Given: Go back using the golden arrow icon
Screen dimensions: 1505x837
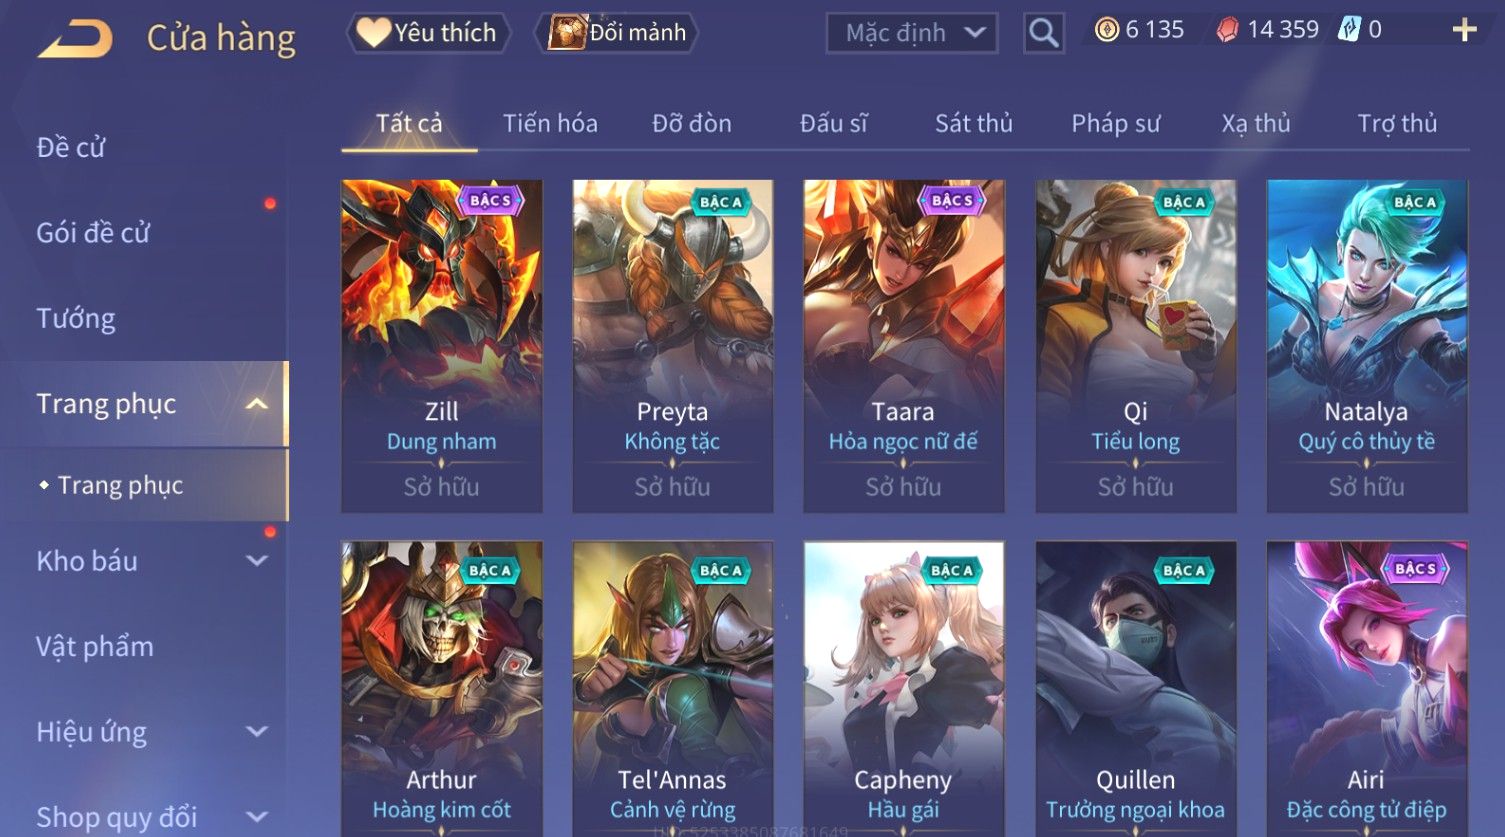Looking at the screenshot, I should click(x=75, y=39).
